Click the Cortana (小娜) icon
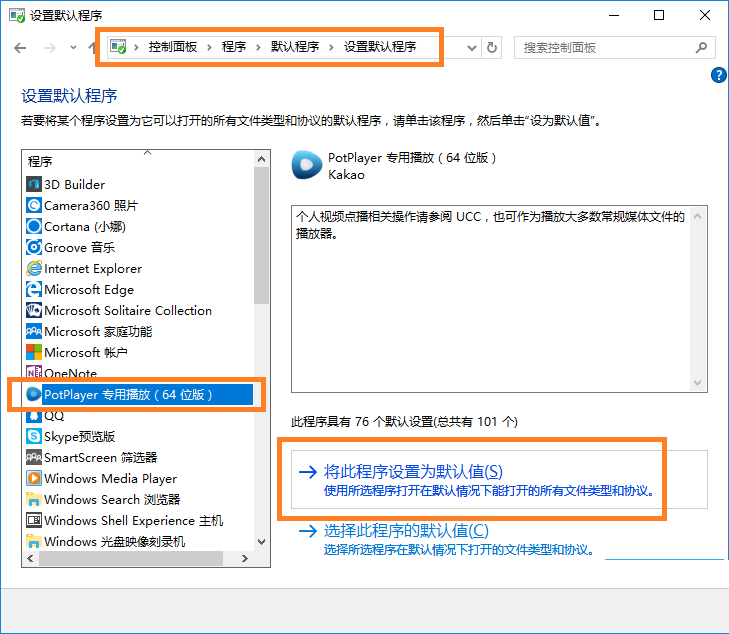This screenshot has height=634, width=729. [x=34, y=226]
